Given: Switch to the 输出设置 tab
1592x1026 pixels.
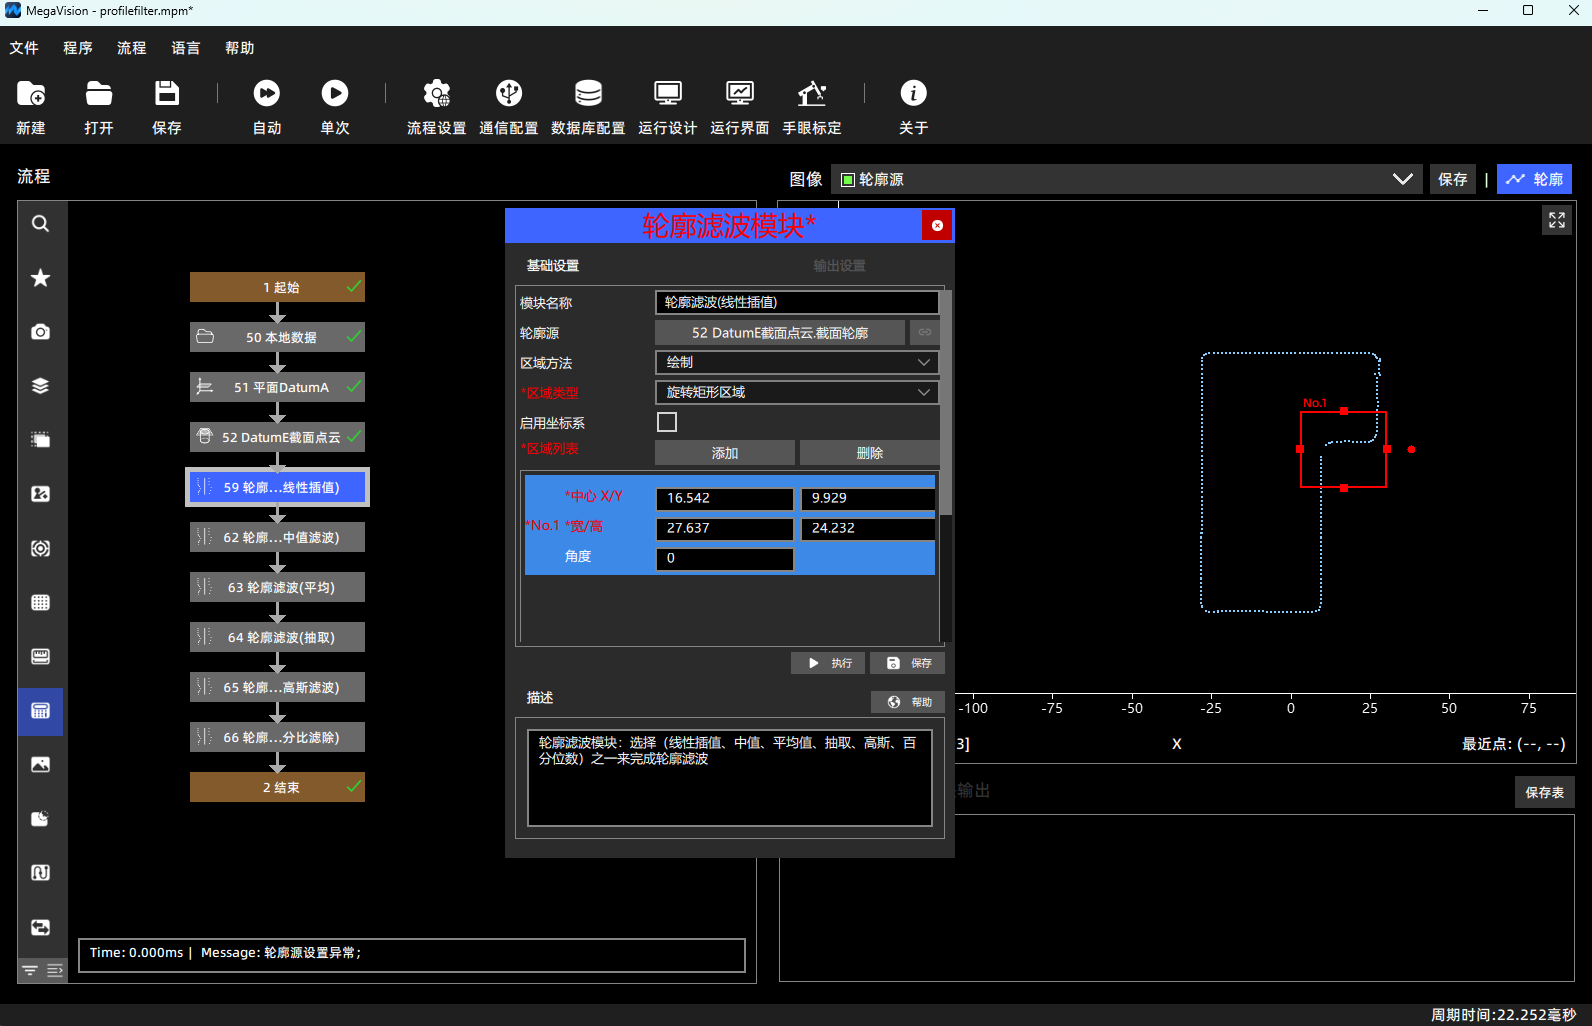Looking at the screenshot, I should pyautogui.click(x=839, y=266).
